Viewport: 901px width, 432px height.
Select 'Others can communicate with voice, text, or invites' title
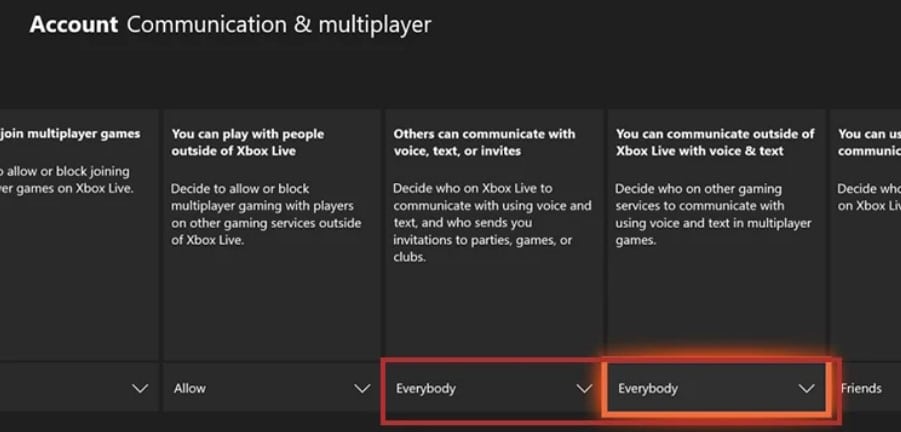click(x=484, y=142)
